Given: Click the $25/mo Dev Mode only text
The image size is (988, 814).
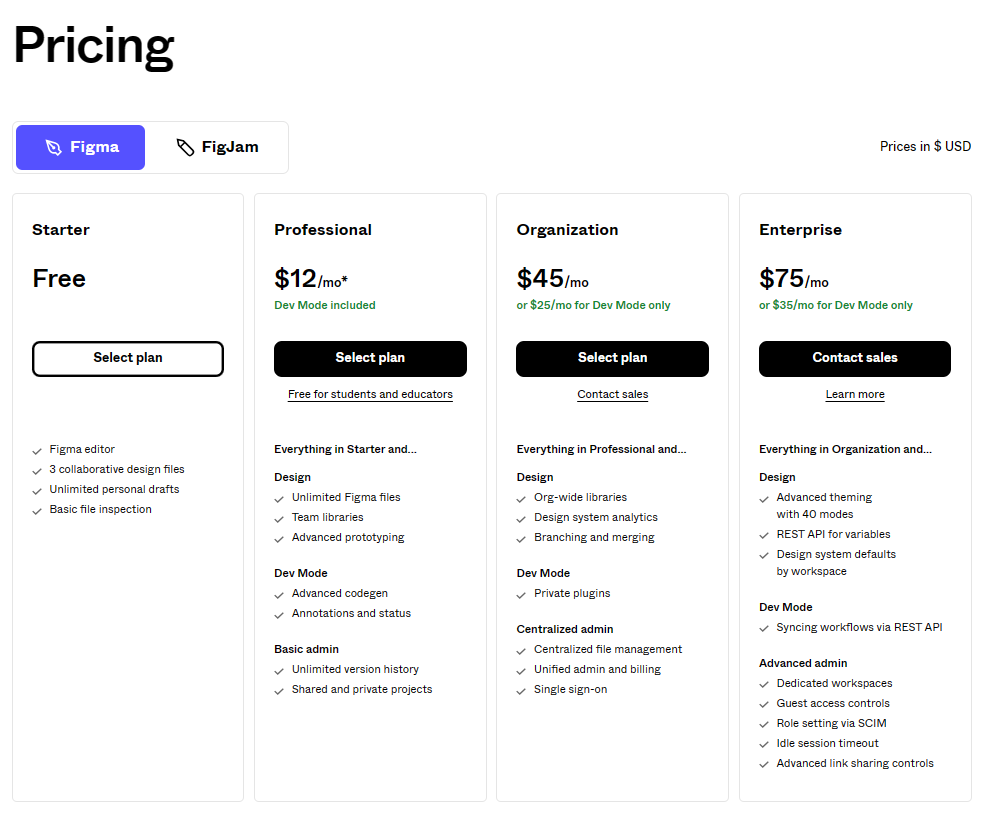Looking at the screenshot, I should [594, 305].
